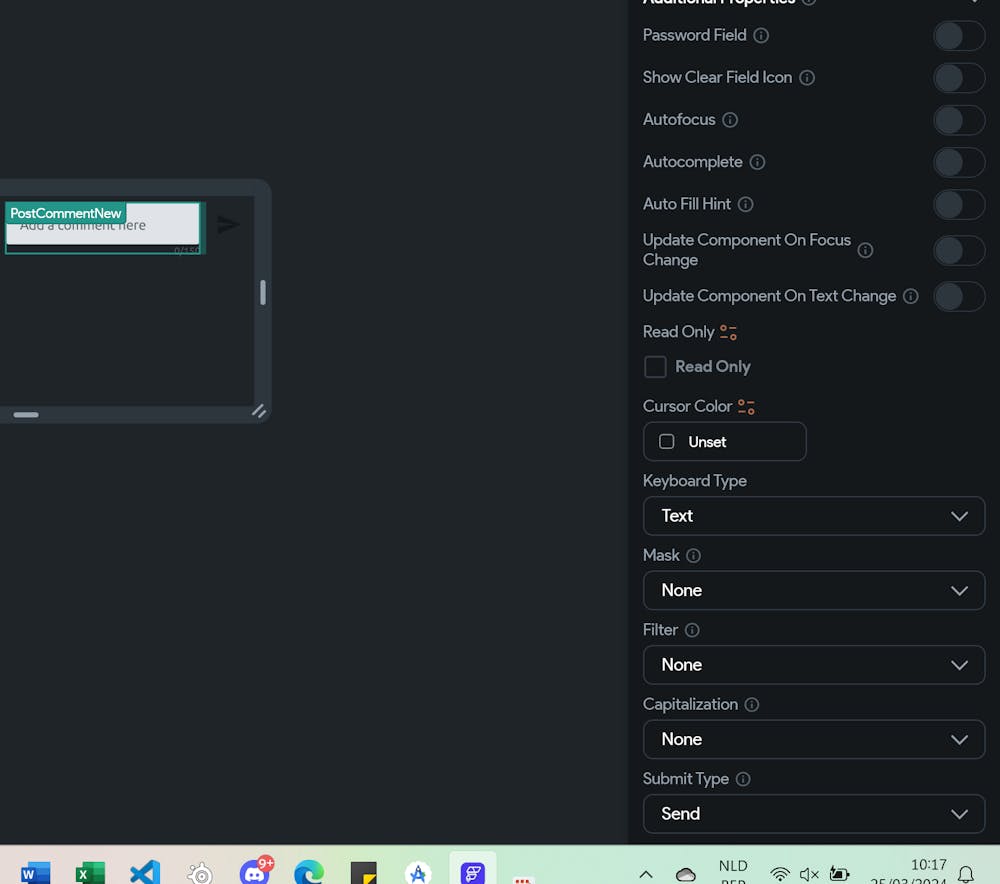Click the FlutterFlow taskbar icon
Image resolution: width=1000 pixels, height=884 pixels.
click(x=473, y=872)
